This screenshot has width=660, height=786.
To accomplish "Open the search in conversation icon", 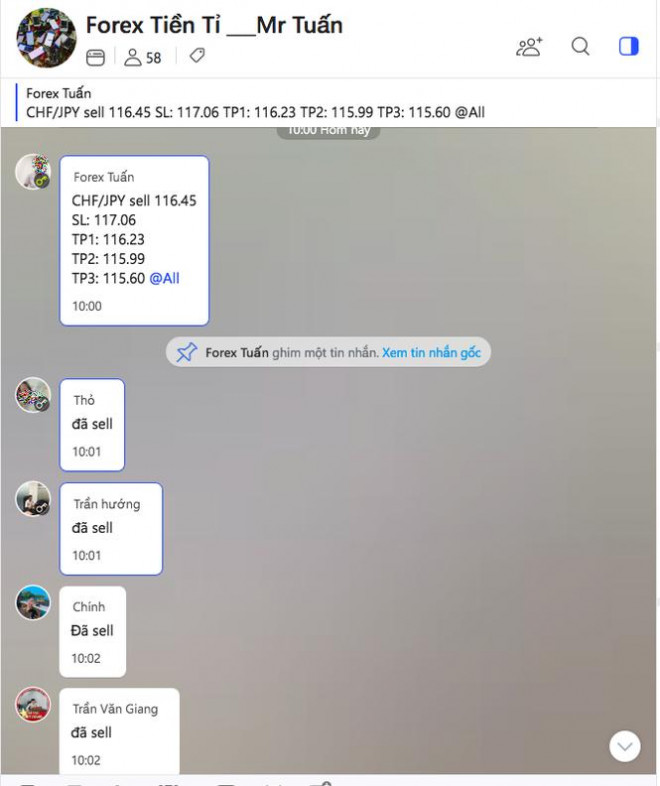I will pos(580,46).
